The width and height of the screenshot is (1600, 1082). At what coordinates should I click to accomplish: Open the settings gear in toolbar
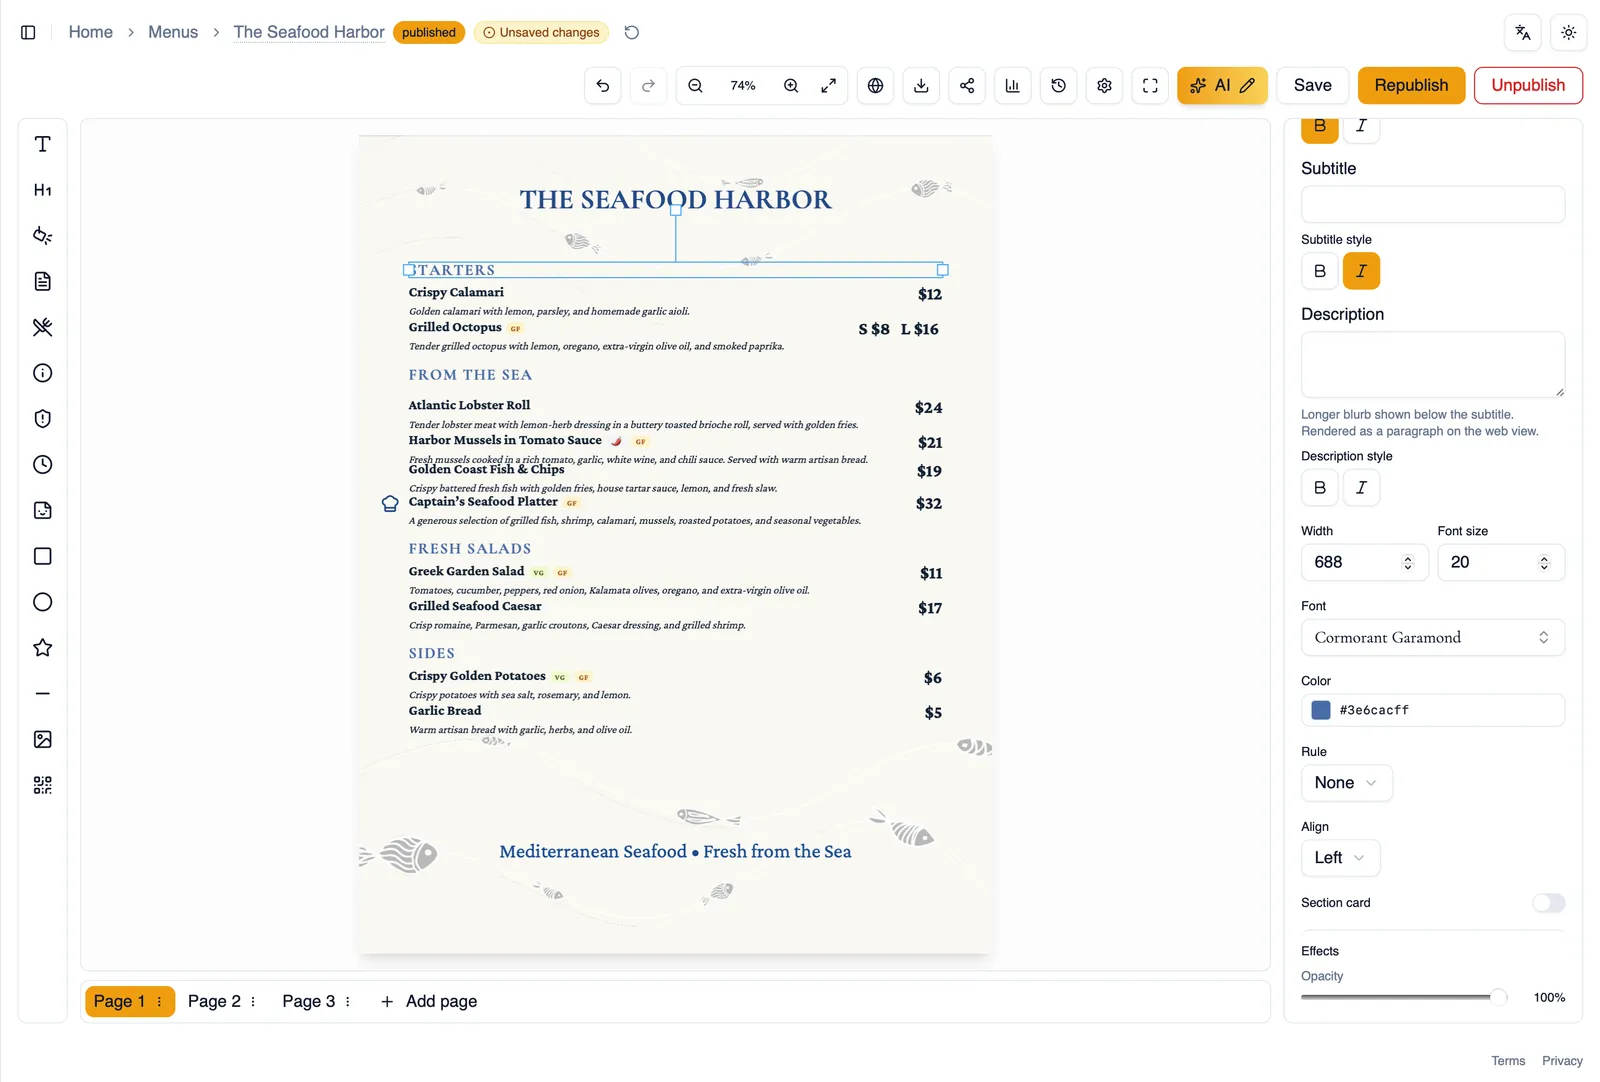pyautogui.click(x=1104, y=86)
